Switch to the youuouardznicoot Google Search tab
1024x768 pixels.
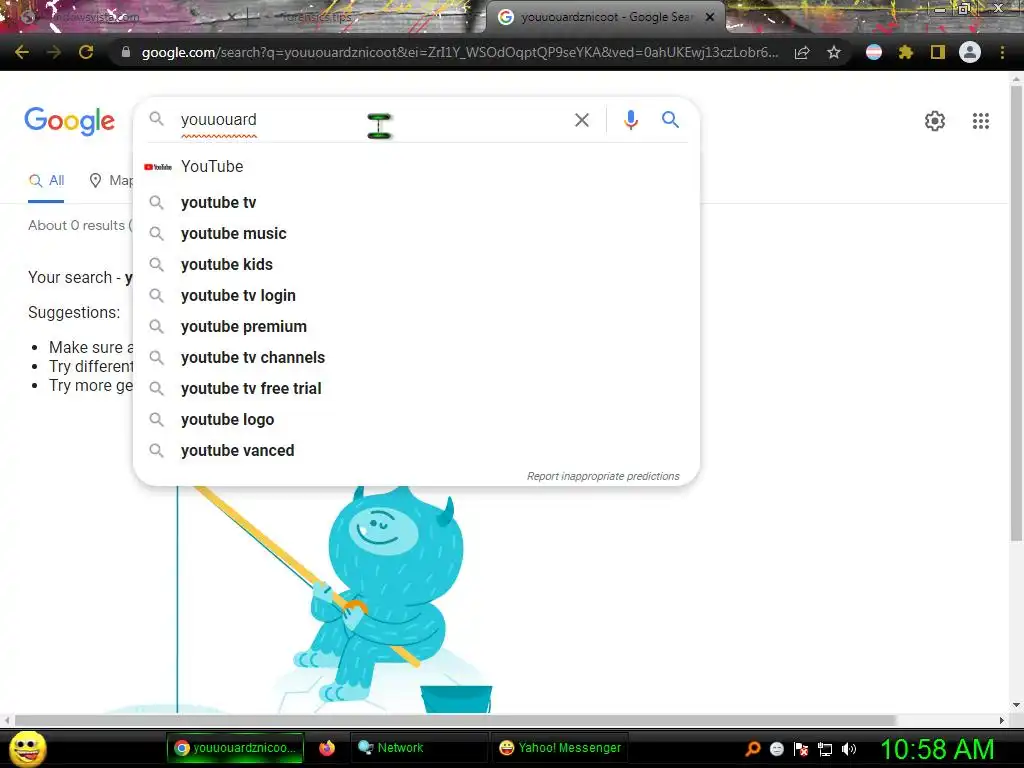(x=606, y=17)
